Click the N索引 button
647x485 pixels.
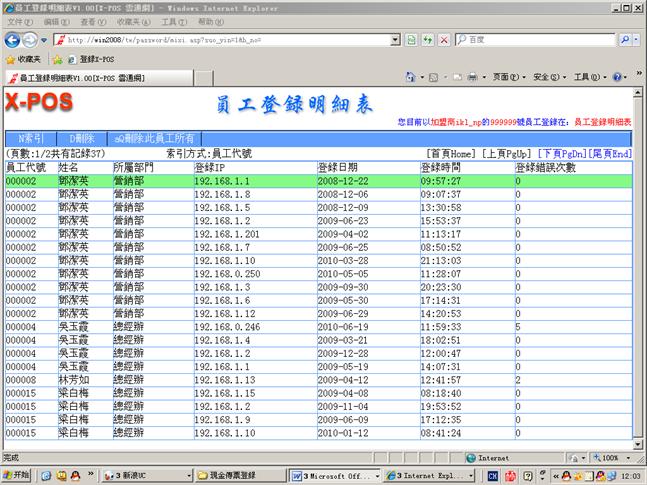click(x=31, y=139)
